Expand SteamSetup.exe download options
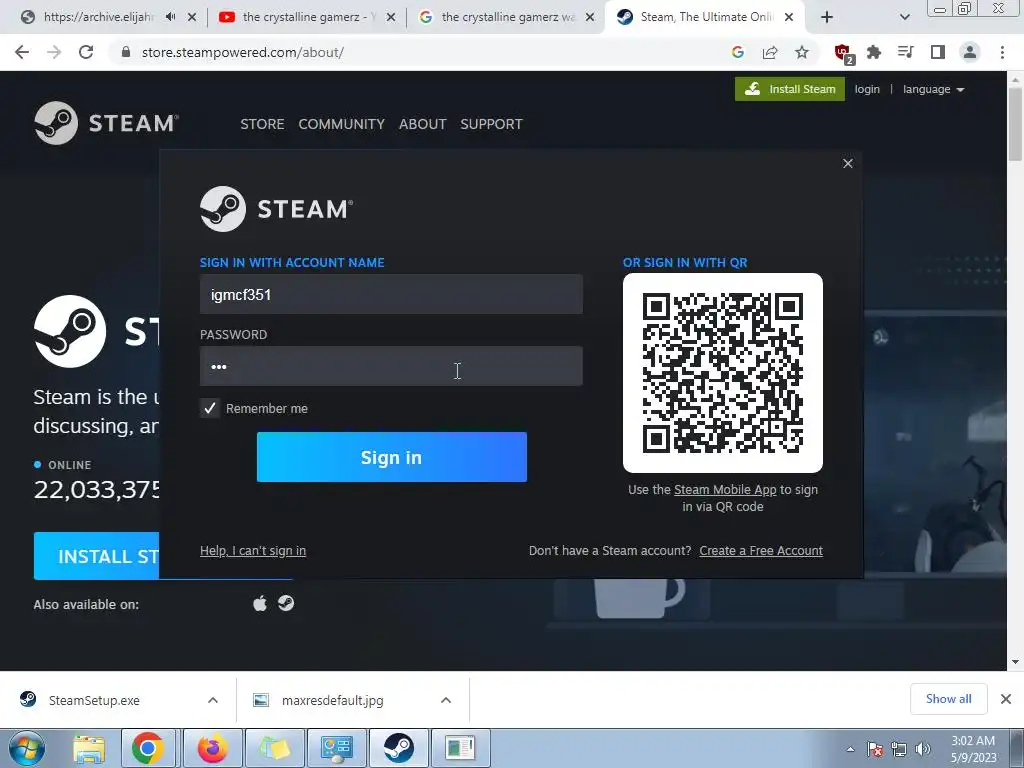1024x768 pixels. pyautogui.click(x=213, y=700)
